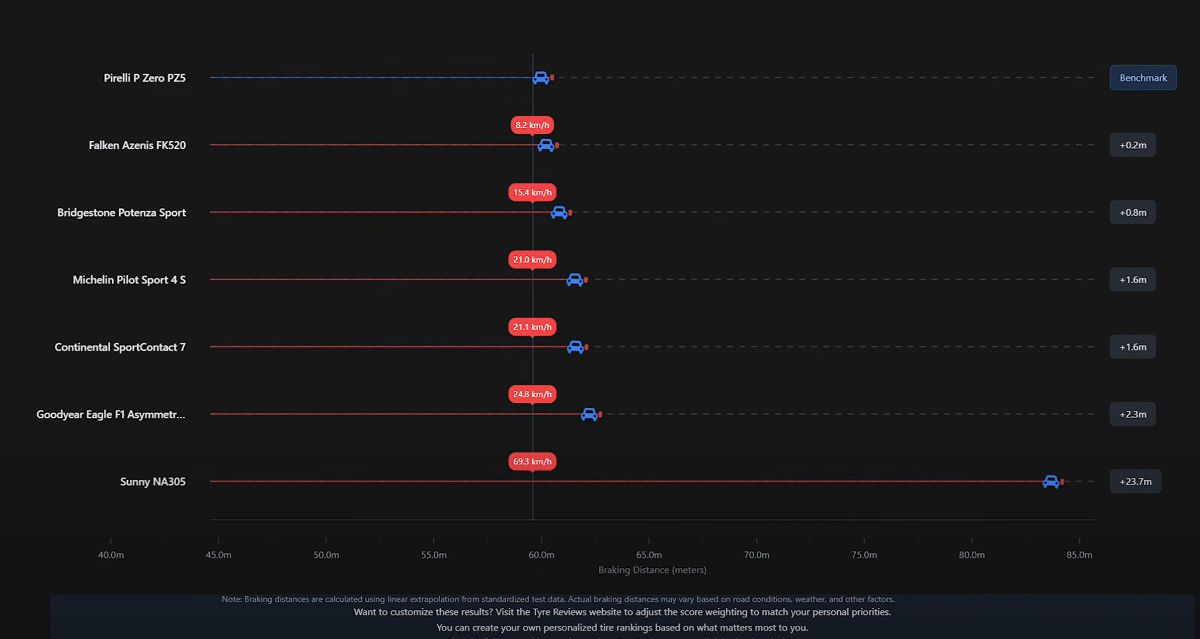This screenshot has width=1200, height=639.
Task: Click the Falken Azenis FK520 car icon
Action: point(546,145)
